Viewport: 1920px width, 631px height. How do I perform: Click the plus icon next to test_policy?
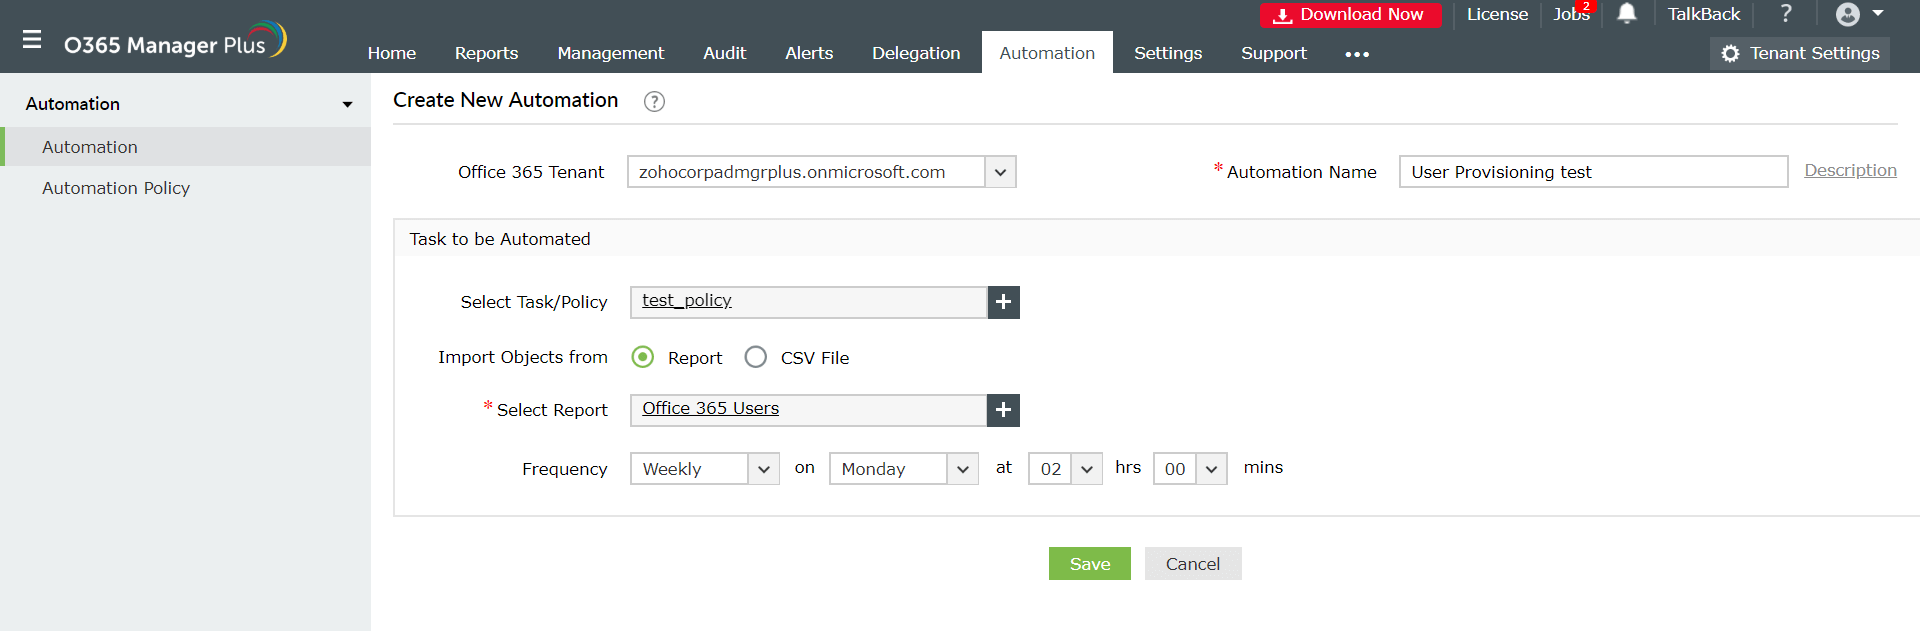click(1004, 302)
